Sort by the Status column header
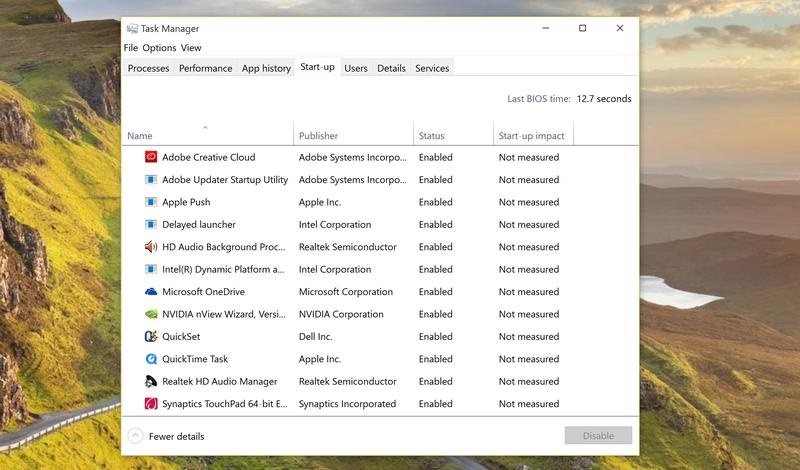This screenshot has width=800, height=470. pos(432,136)
